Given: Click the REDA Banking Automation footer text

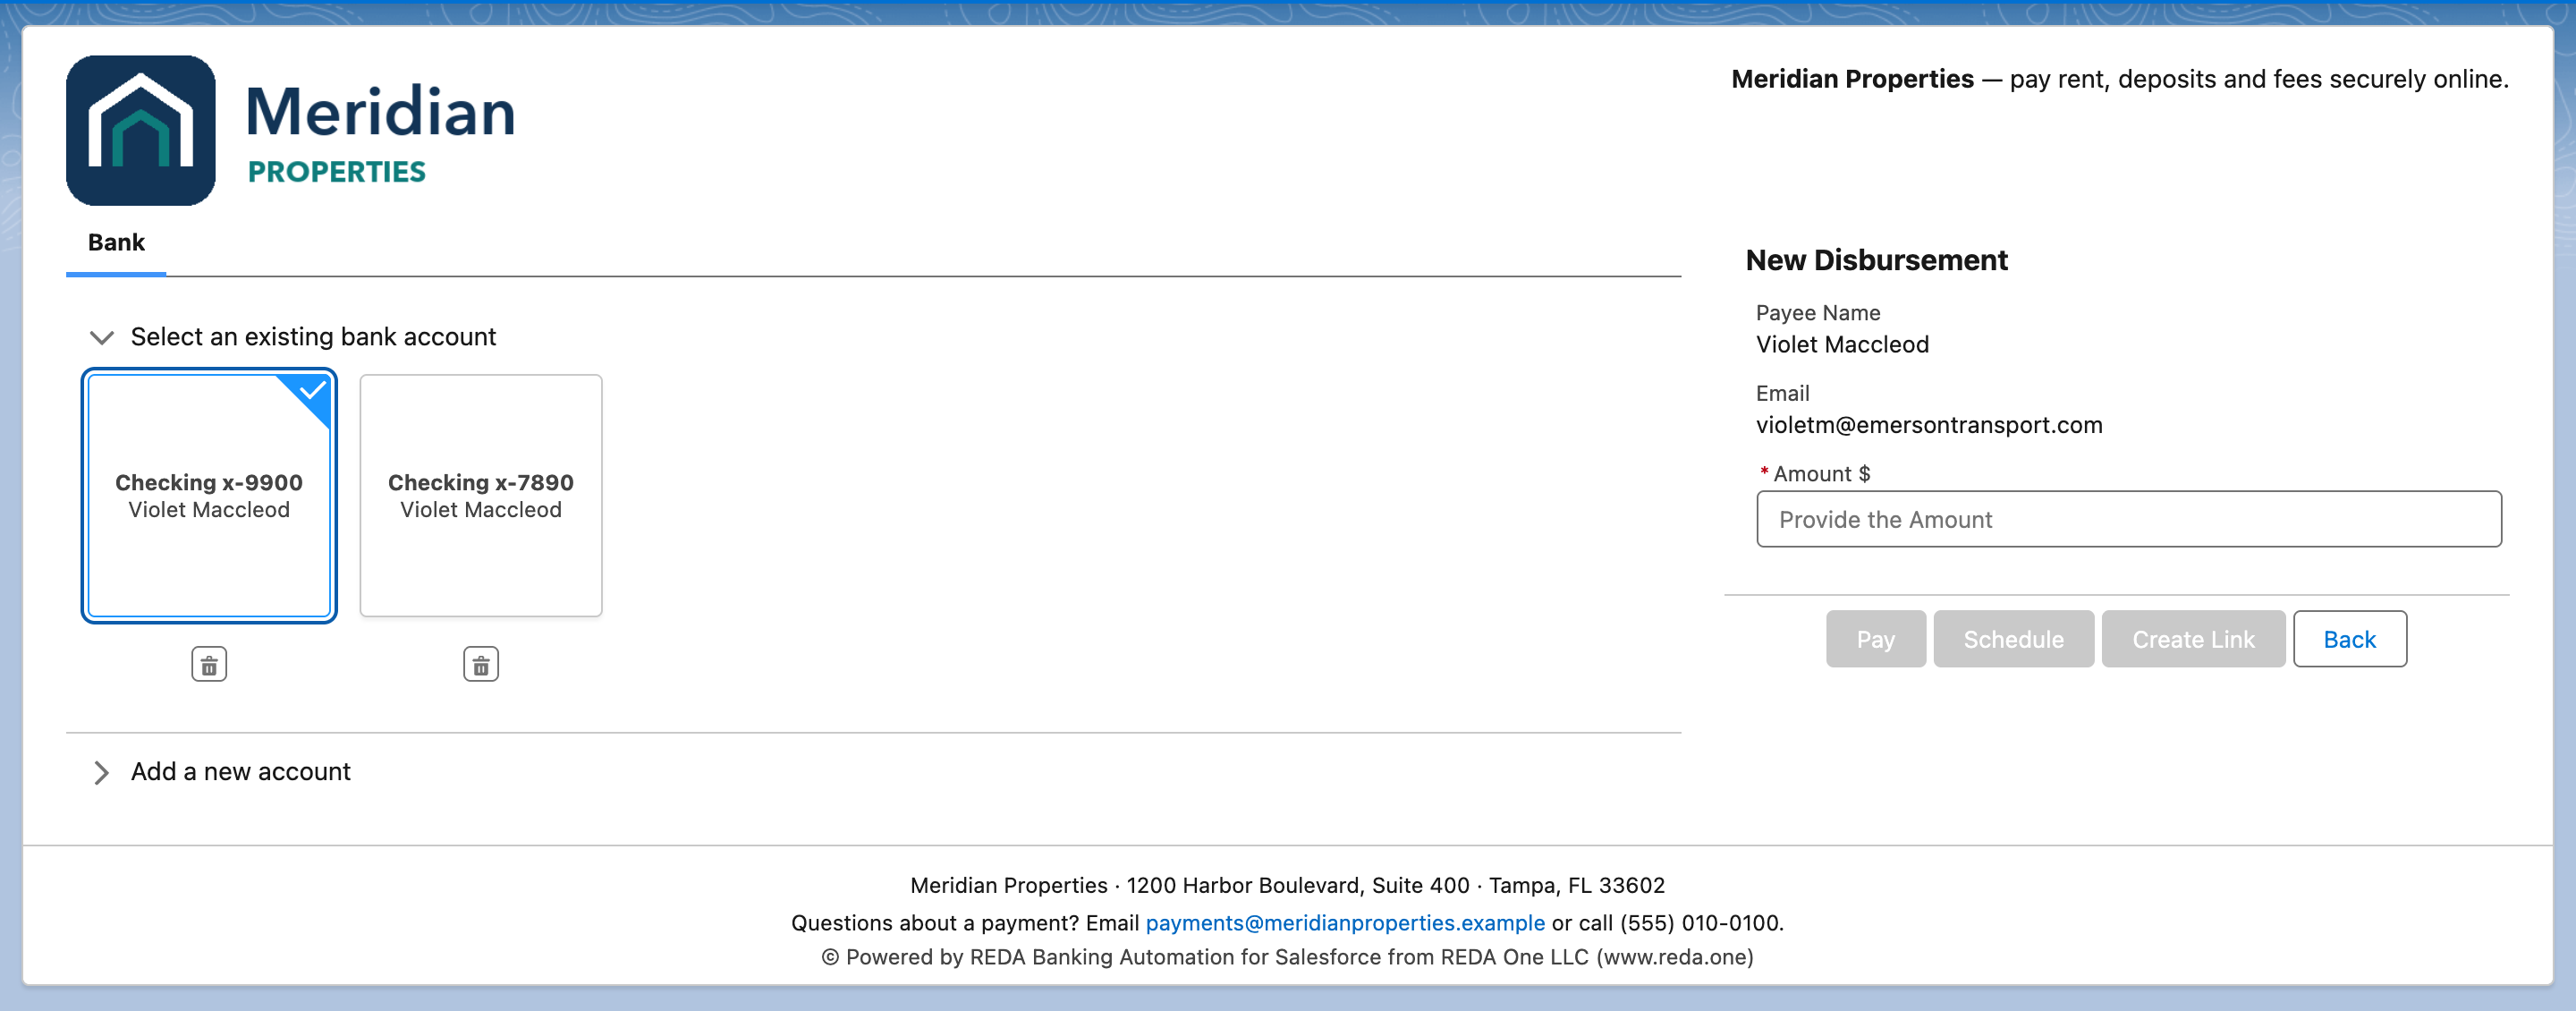Looking at the screenshot, I should click(1287, 958).
